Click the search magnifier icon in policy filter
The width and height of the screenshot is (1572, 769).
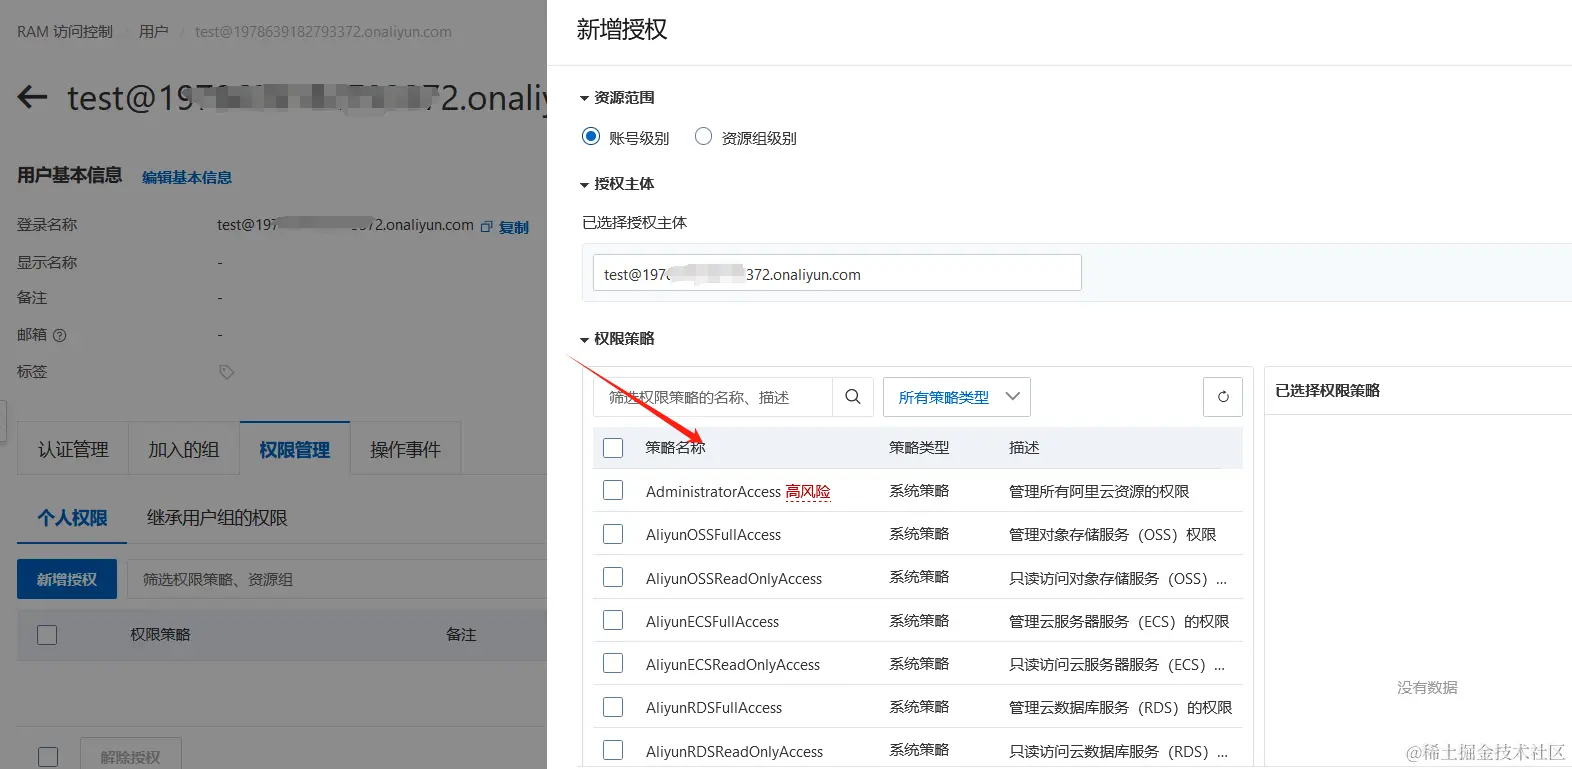853,397
